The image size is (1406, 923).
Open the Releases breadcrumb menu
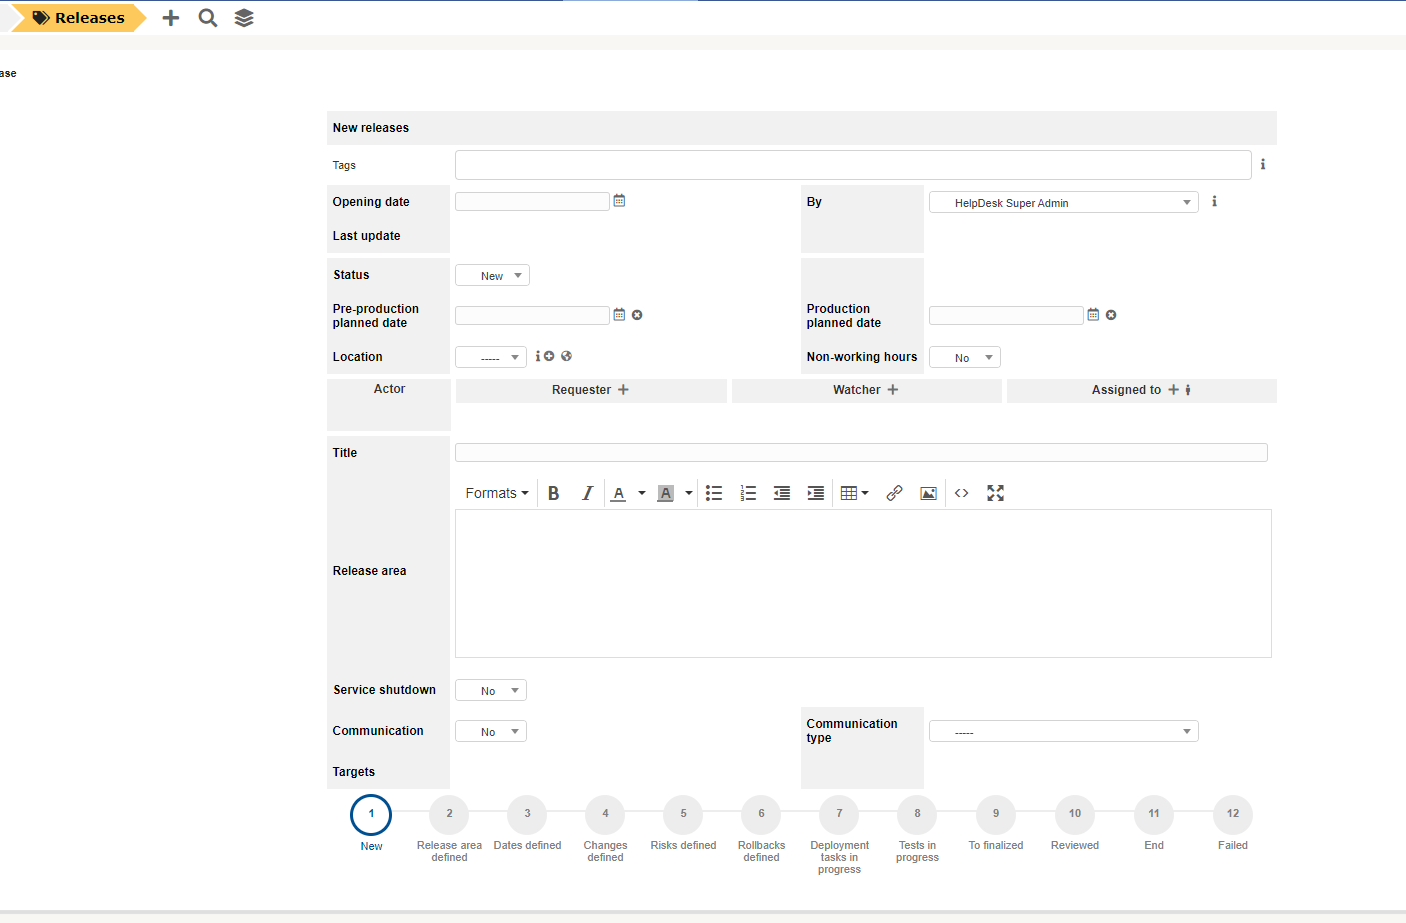click(x=83, y=17)
